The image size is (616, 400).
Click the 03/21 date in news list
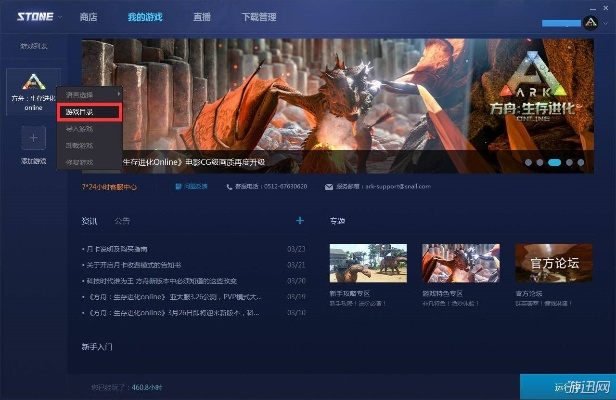(x=296, y=265)
